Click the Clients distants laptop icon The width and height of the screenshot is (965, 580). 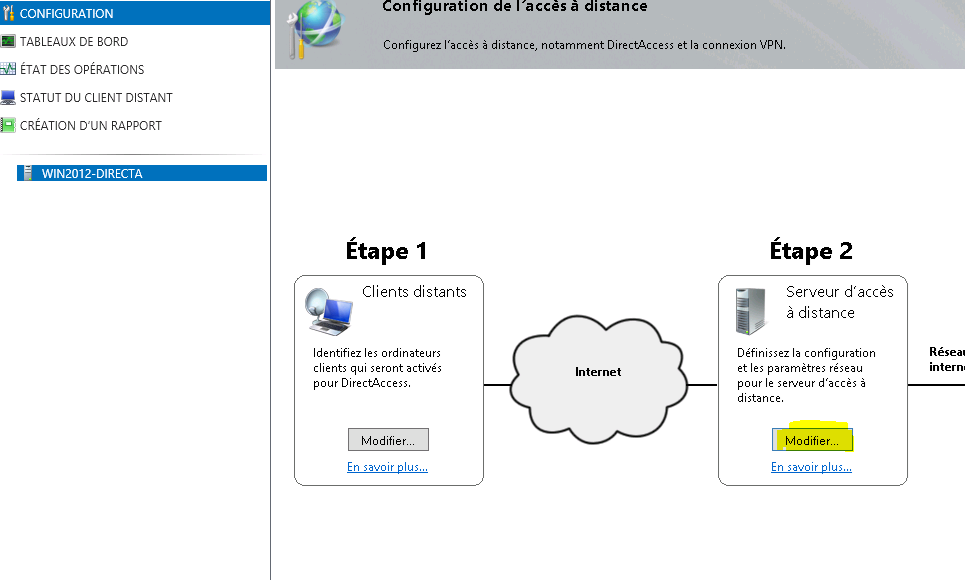coord(329,312)
